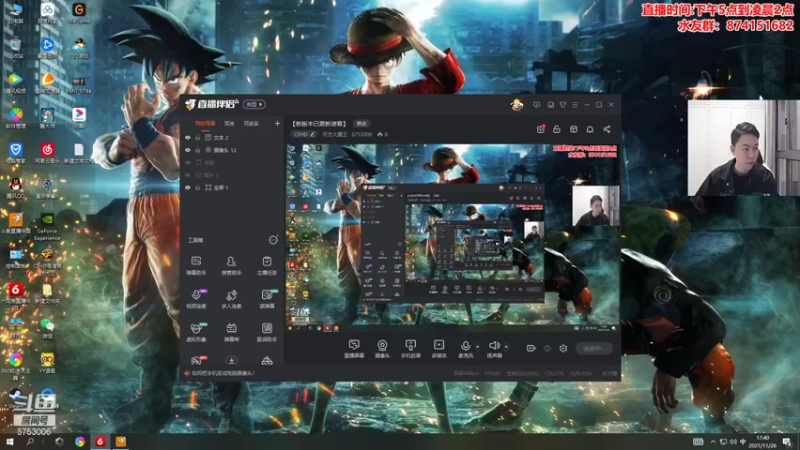Switch to the third scene tab
The height and width of the screenshot is (450, 800).
point(251,123)
